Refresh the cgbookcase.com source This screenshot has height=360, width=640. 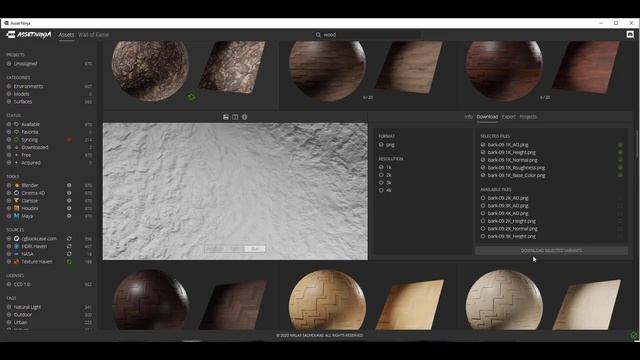point(69,239)
